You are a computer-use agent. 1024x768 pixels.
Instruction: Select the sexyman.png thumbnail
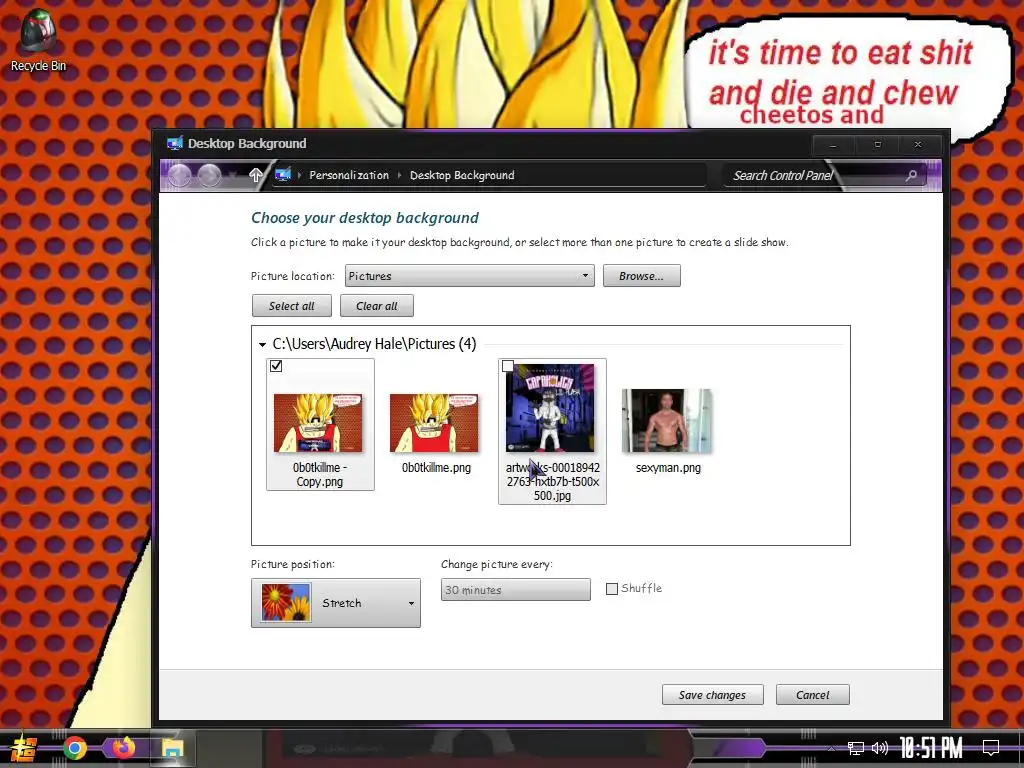click(667, 421)
